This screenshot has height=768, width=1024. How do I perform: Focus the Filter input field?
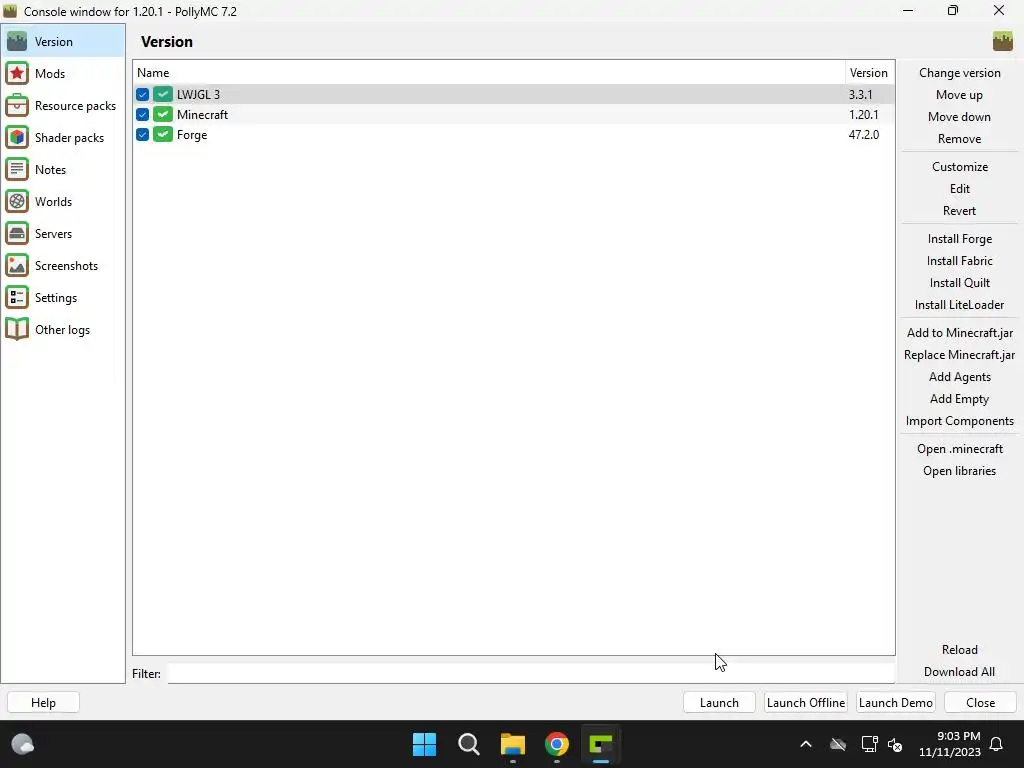531,673
